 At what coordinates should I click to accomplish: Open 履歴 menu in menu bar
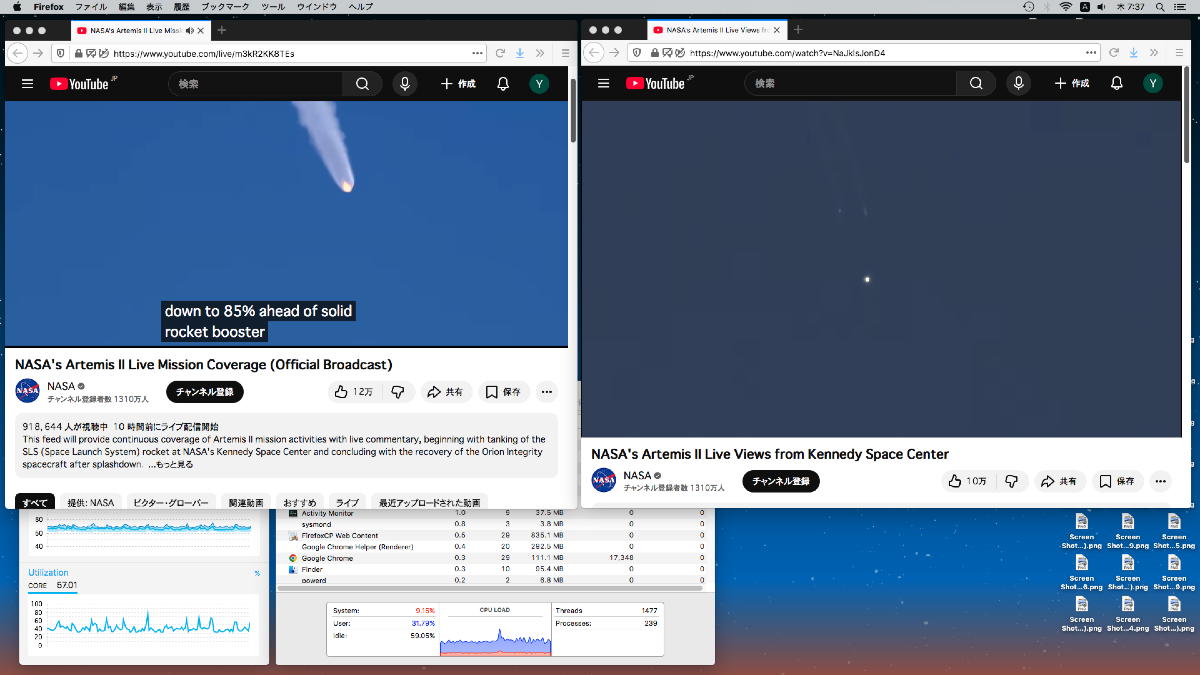[182, 7]
